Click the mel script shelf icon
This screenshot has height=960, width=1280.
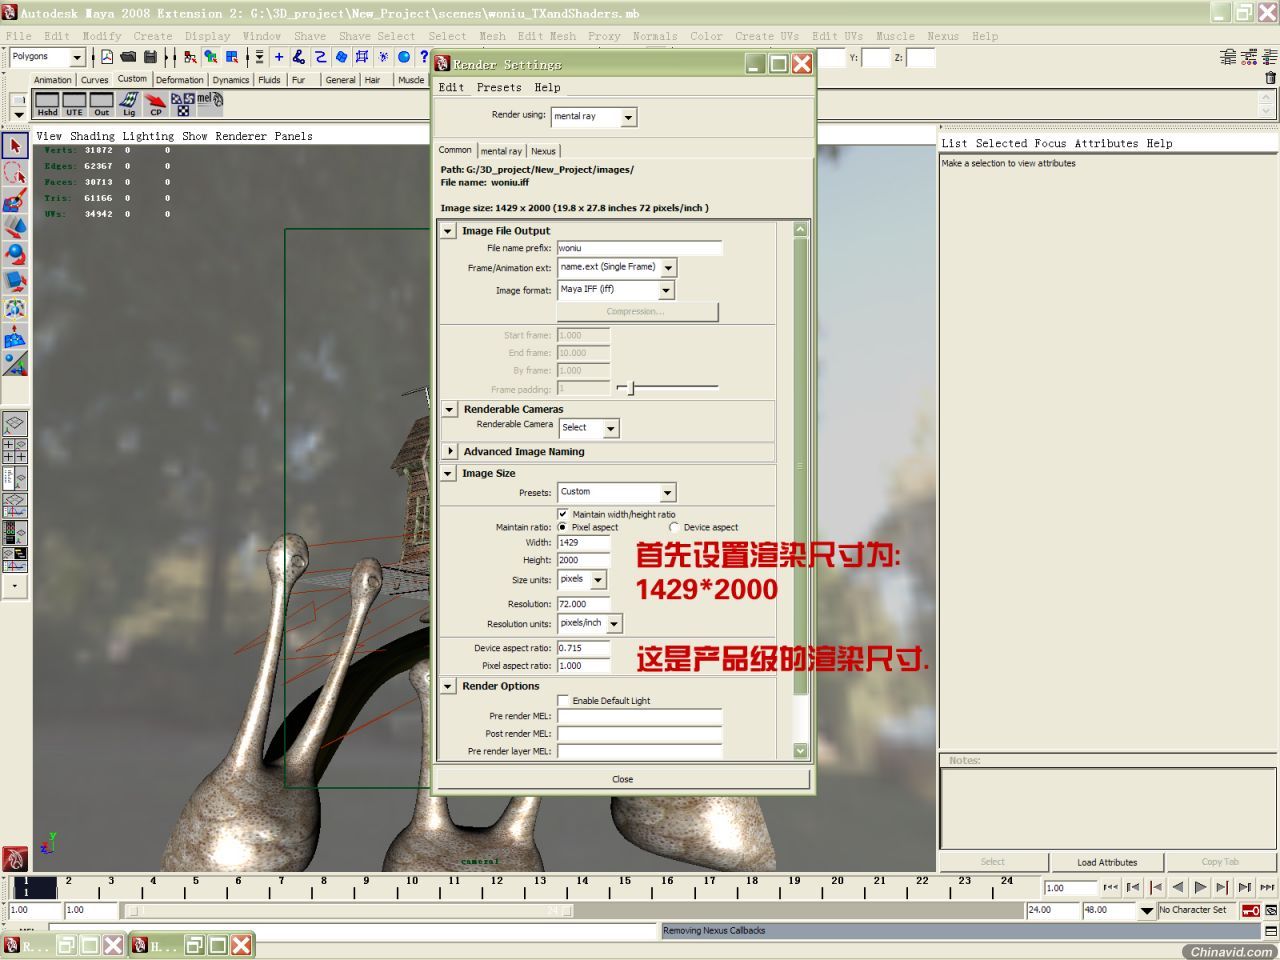210,102
